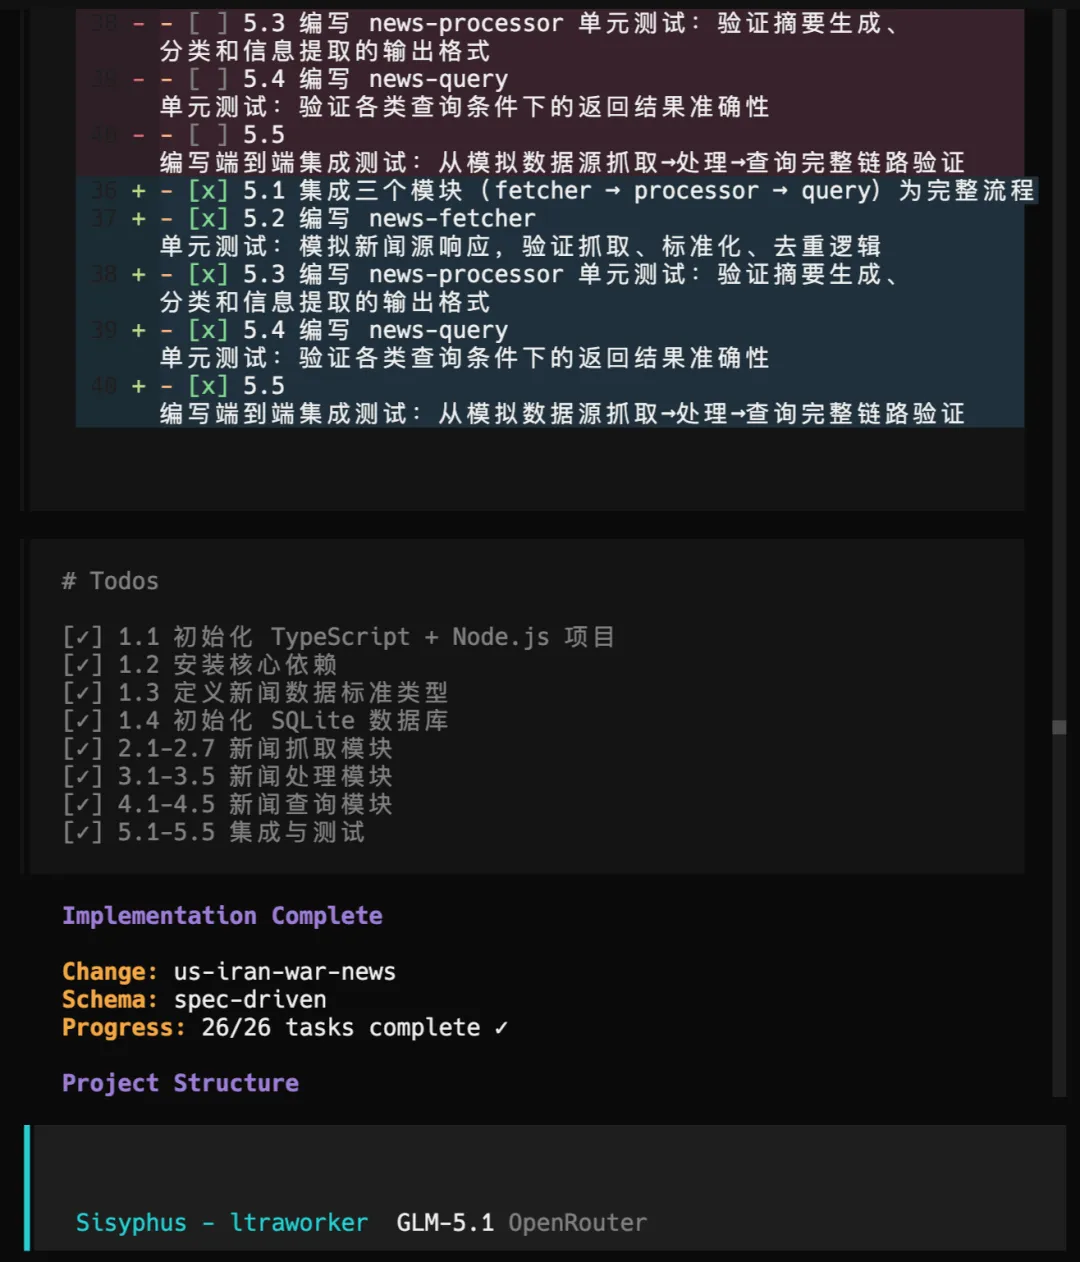Click the Implementation Complete heading
Viewport: 1080px width, 1262px height.
(222, 916)
